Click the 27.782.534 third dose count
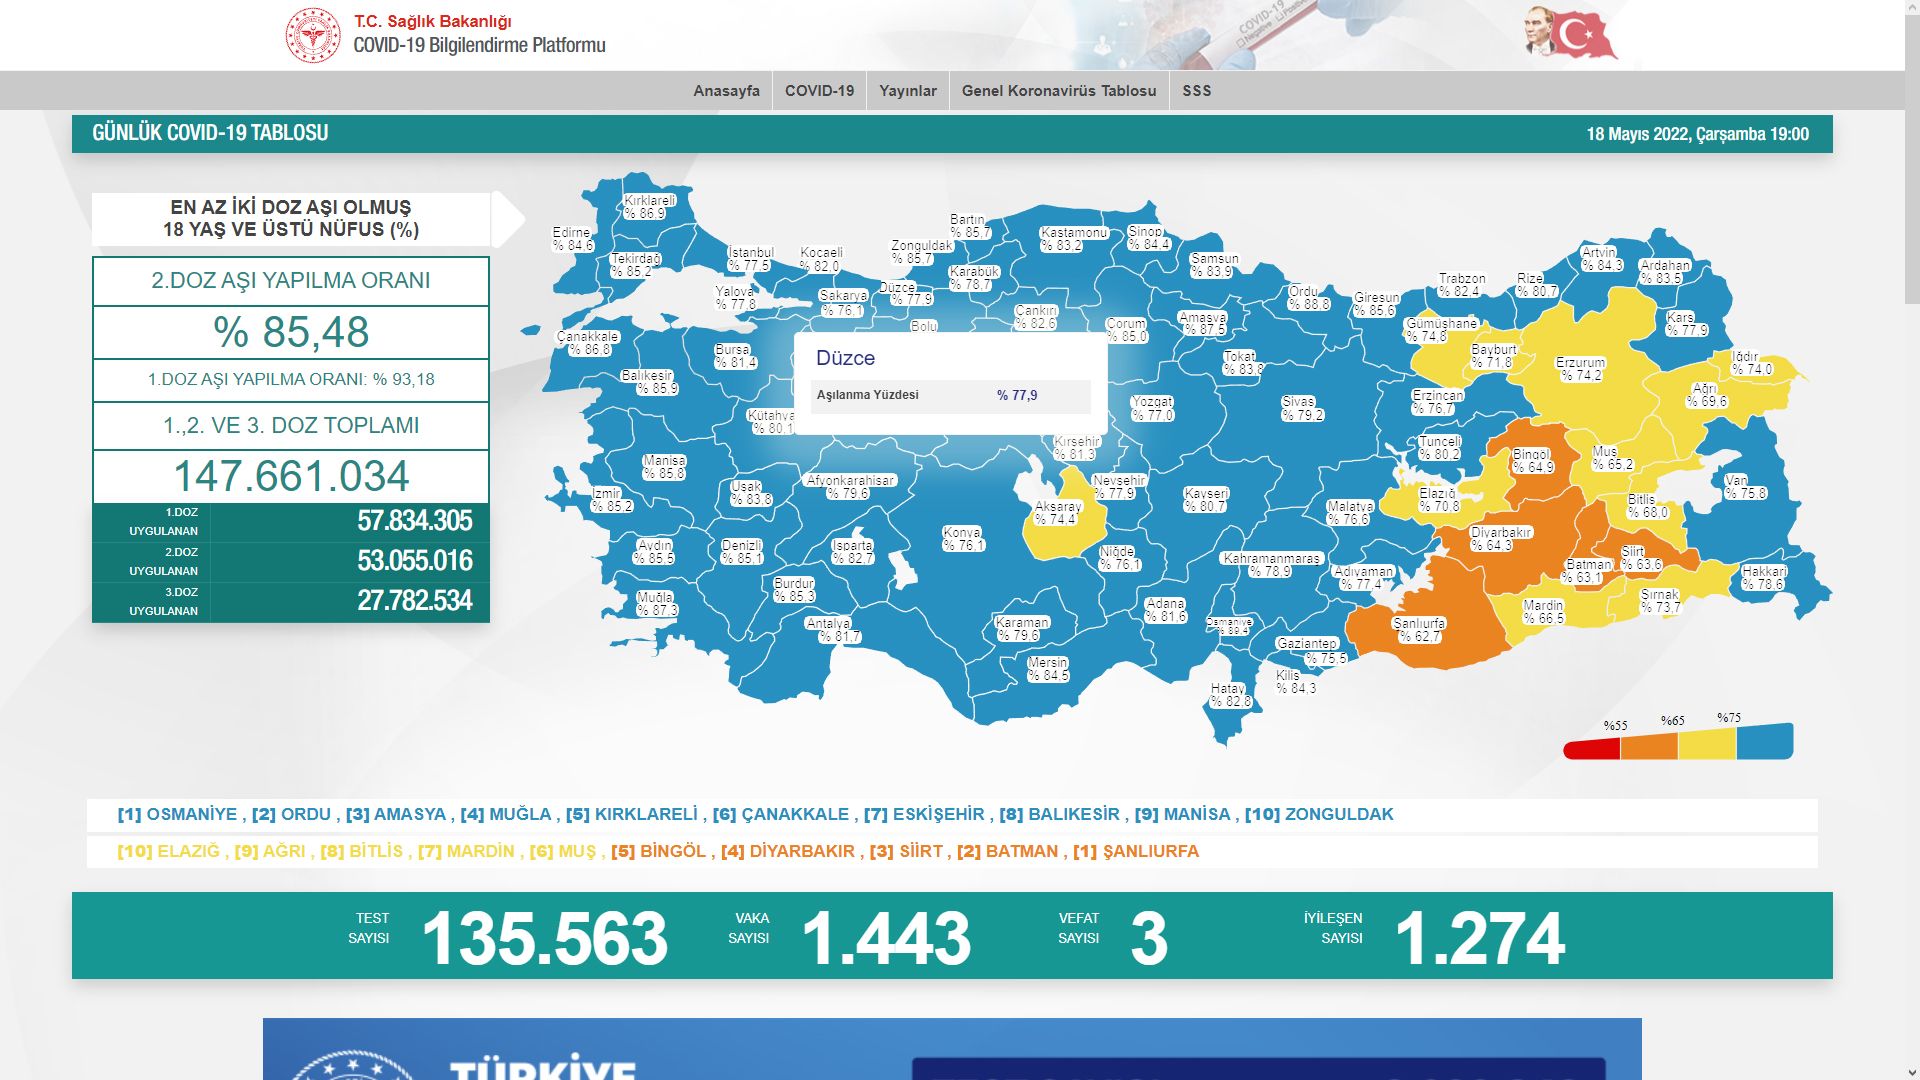 click(415, 601)
